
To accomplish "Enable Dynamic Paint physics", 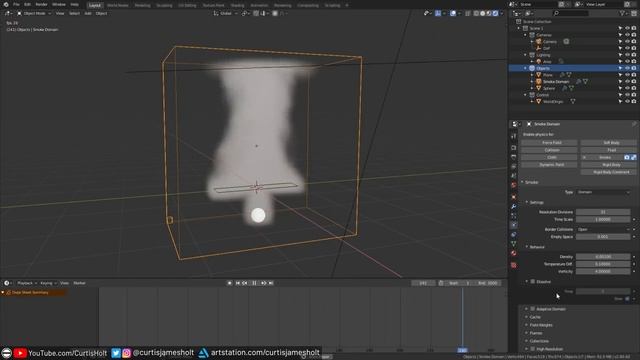I will pos(549,165).
